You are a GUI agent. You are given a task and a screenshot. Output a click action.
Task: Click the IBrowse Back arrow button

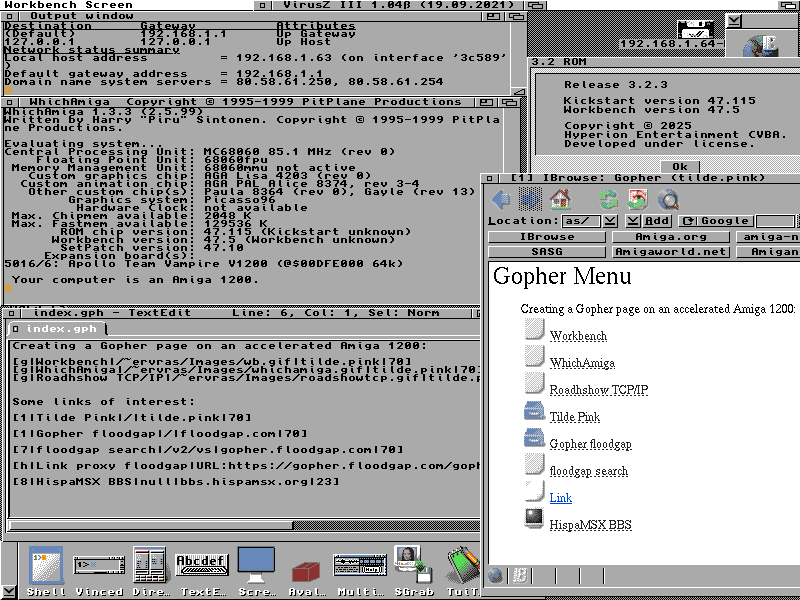click(x=502, y=199)
